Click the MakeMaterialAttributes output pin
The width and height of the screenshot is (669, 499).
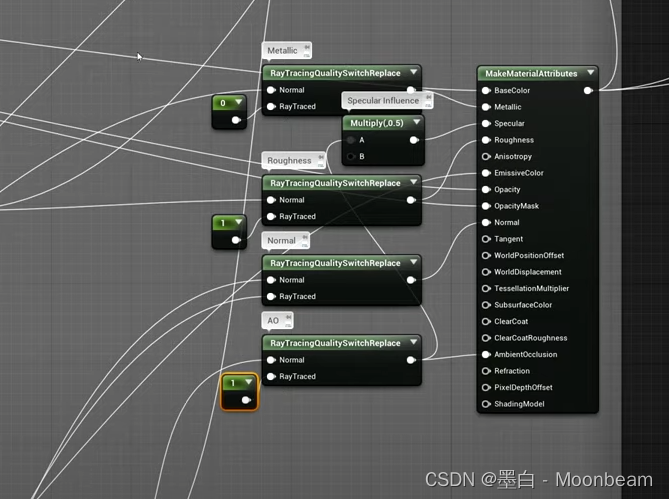(588, 90)
